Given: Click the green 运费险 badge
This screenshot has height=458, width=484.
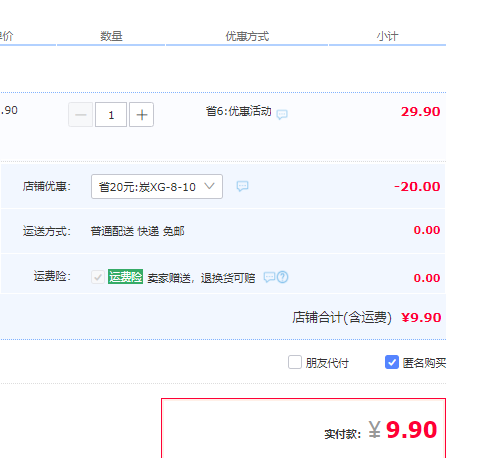Looking at the screenshot, I should pos(125,277).
